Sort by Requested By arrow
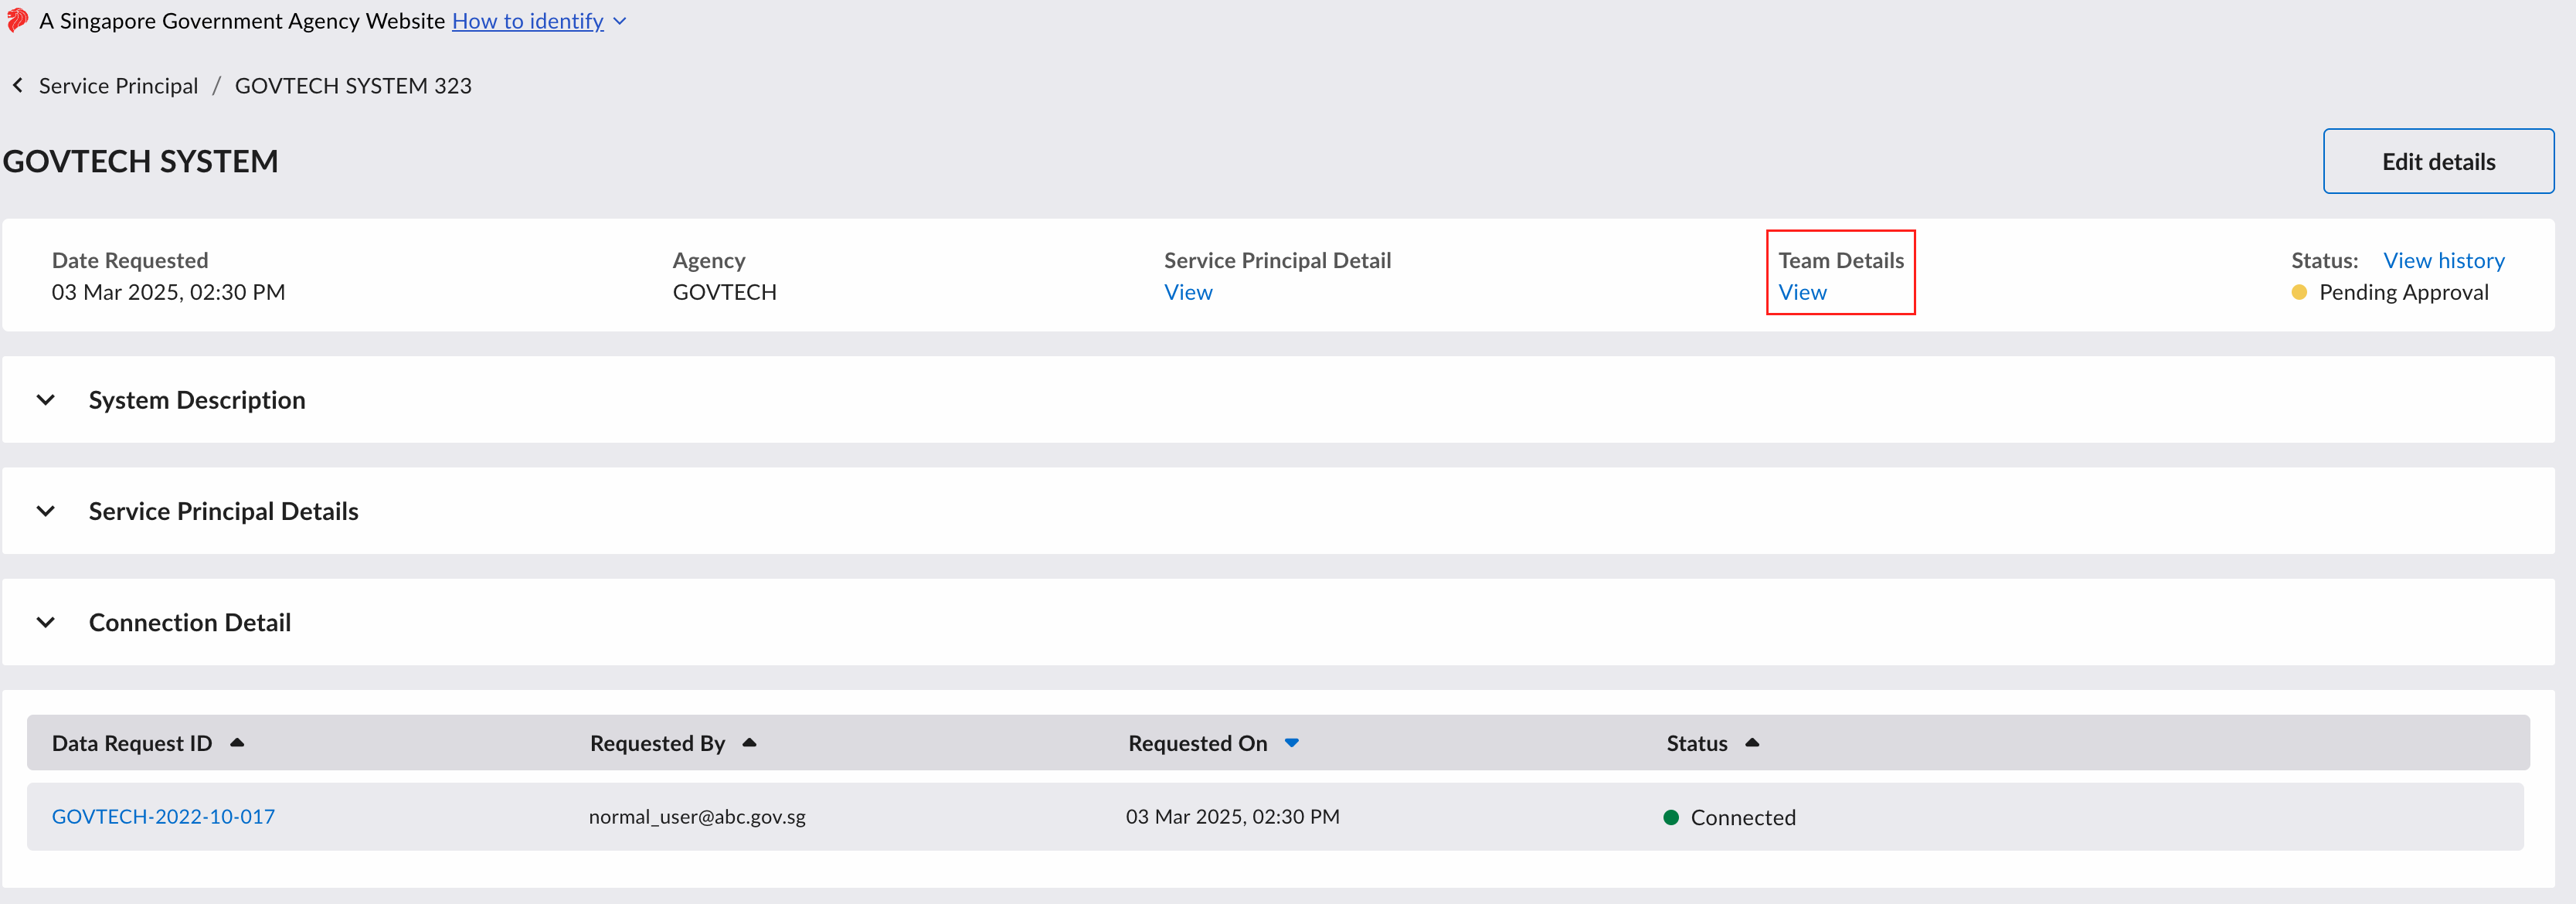The height and width of the screenshot is (904, 2576). click(749, 743)
